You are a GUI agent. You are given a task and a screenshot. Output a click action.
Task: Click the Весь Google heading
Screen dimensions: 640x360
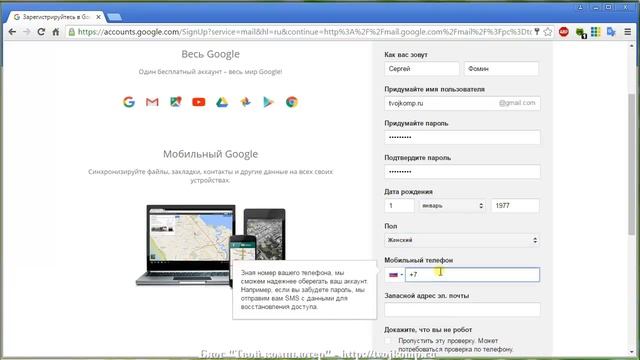[x=211, y=54]
